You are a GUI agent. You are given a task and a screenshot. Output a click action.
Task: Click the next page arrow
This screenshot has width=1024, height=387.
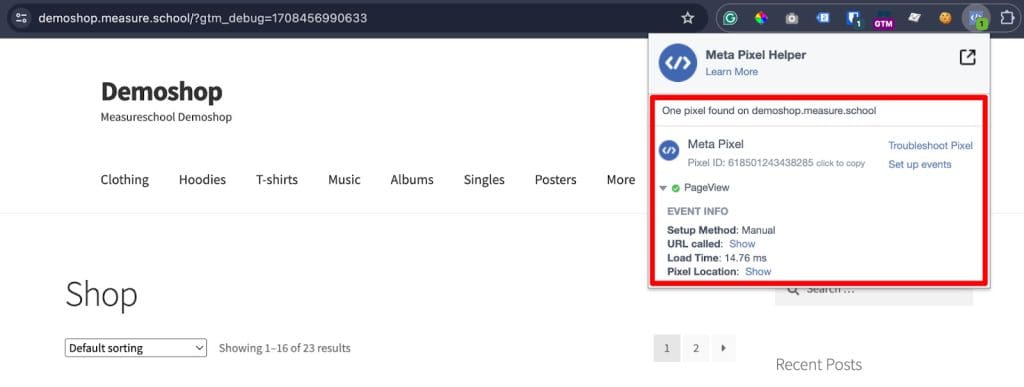(723, 348)
